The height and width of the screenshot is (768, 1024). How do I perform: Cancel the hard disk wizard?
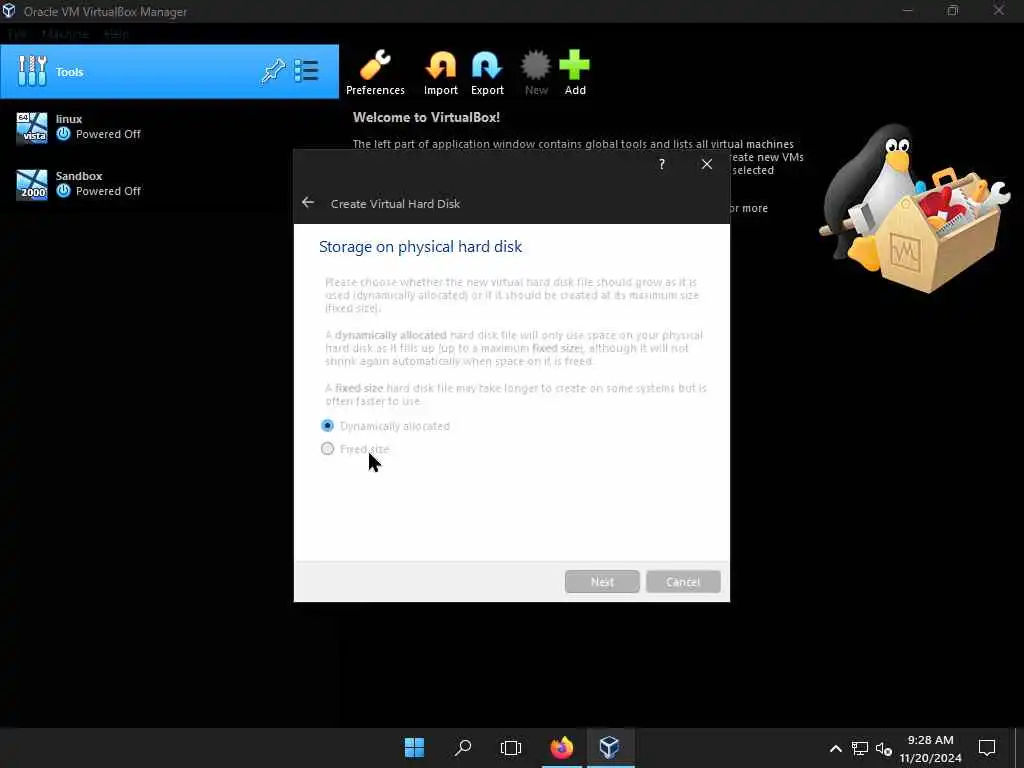point(683,581)
